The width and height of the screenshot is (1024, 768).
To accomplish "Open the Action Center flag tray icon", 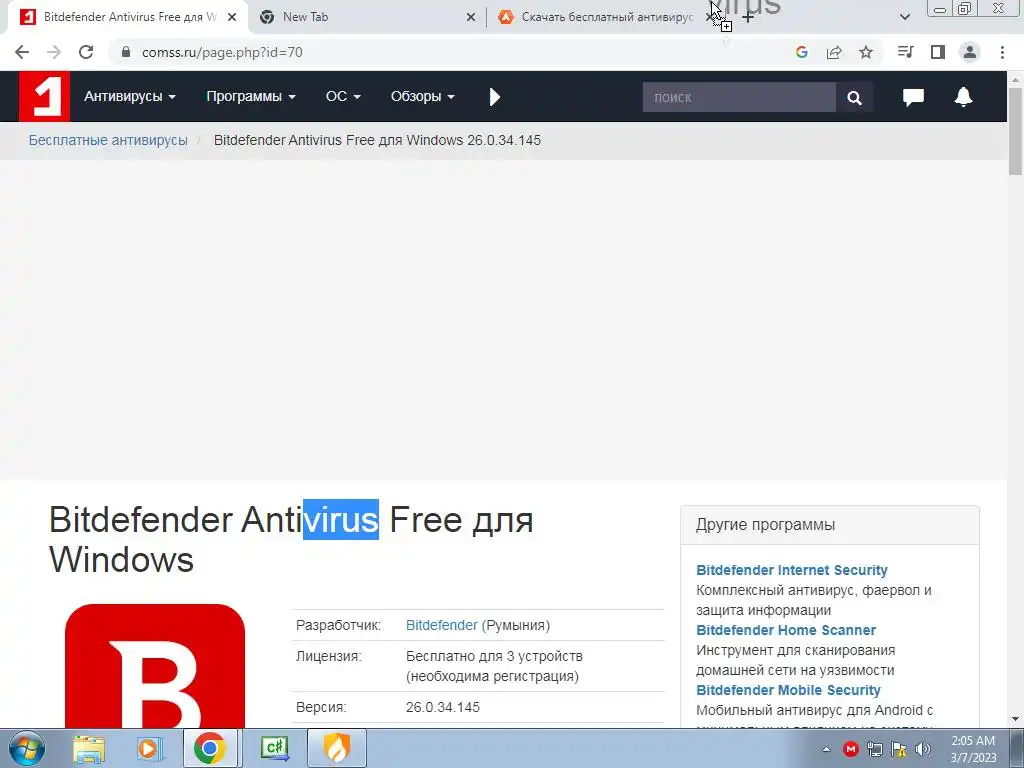I will pos(899,749).
